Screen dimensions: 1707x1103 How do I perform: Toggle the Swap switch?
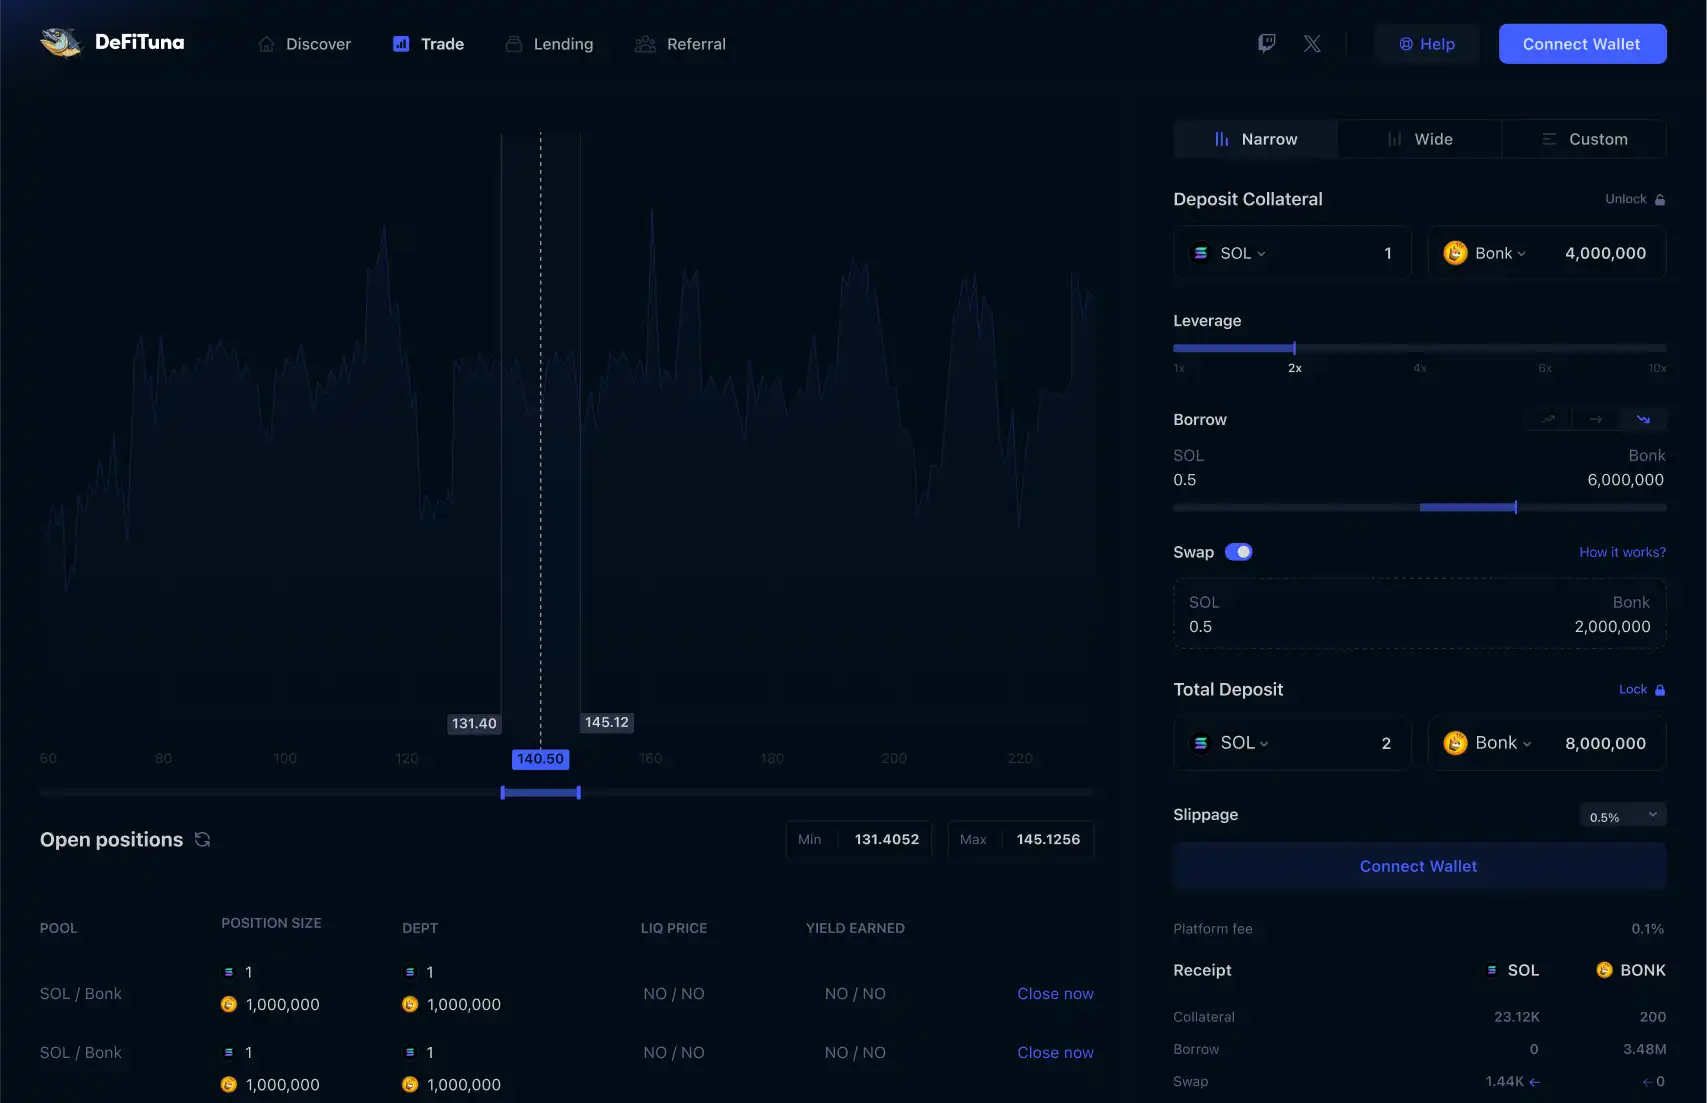pyautogui.click(x=1239, y=552)
